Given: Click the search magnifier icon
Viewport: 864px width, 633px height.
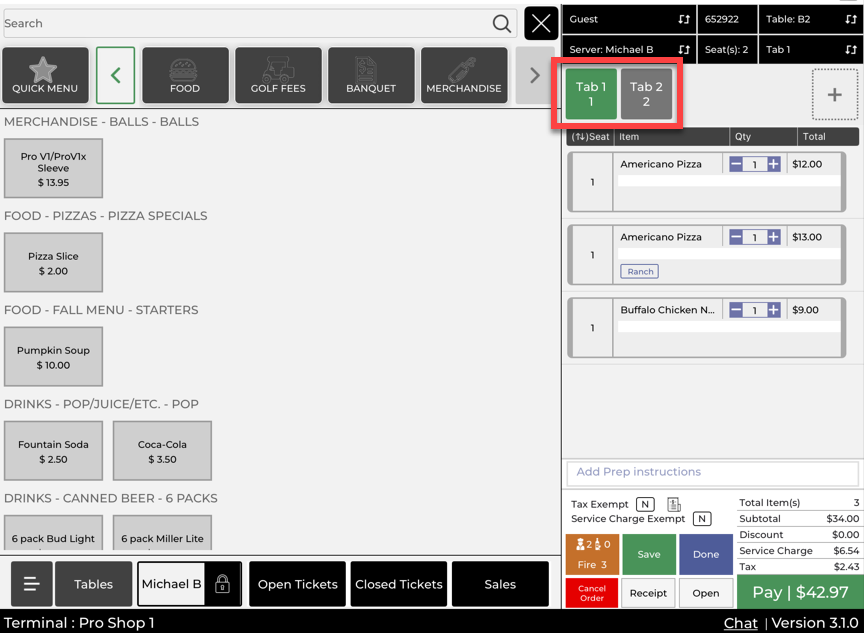Looking at the screenshot, I should pos(502,24).
